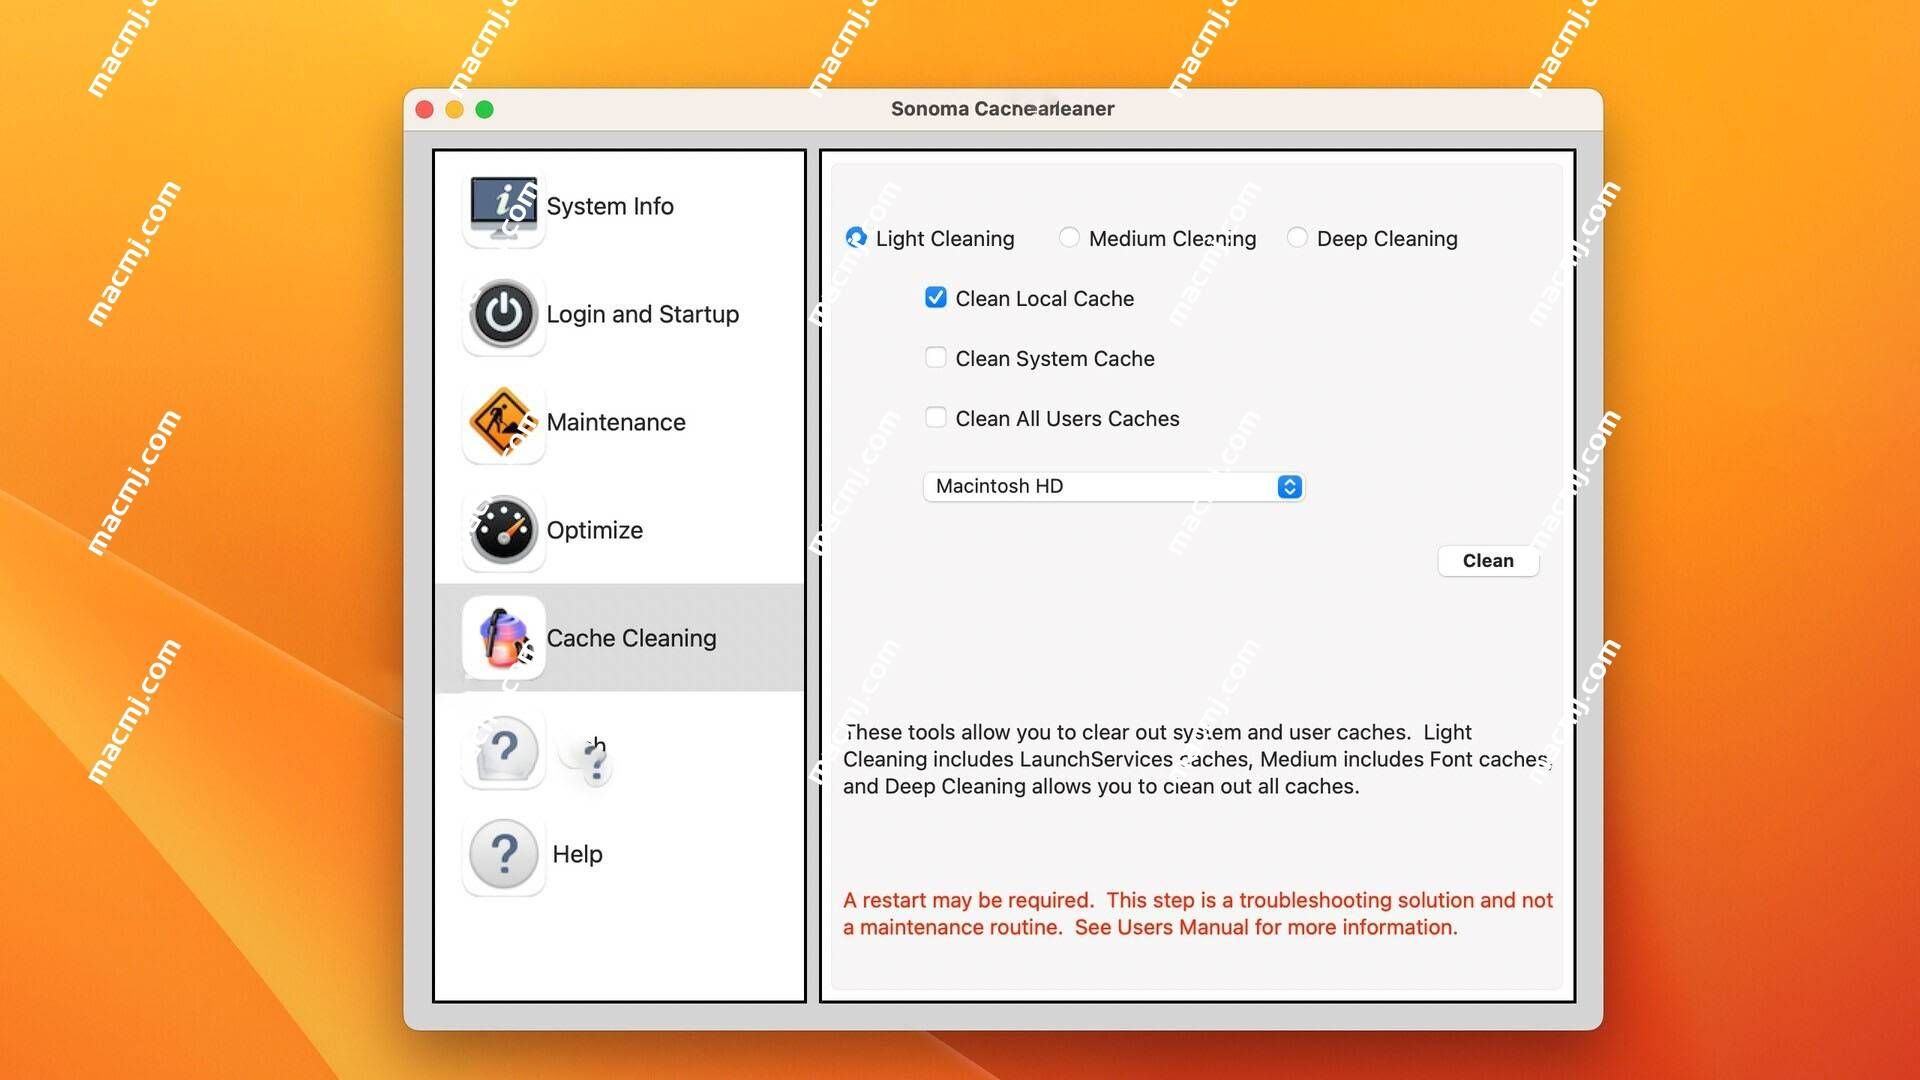Screen dimensions: 1920x1080
Task: Select the Maintenance road-worker sign icon
Action: click(x=503, y=423)
